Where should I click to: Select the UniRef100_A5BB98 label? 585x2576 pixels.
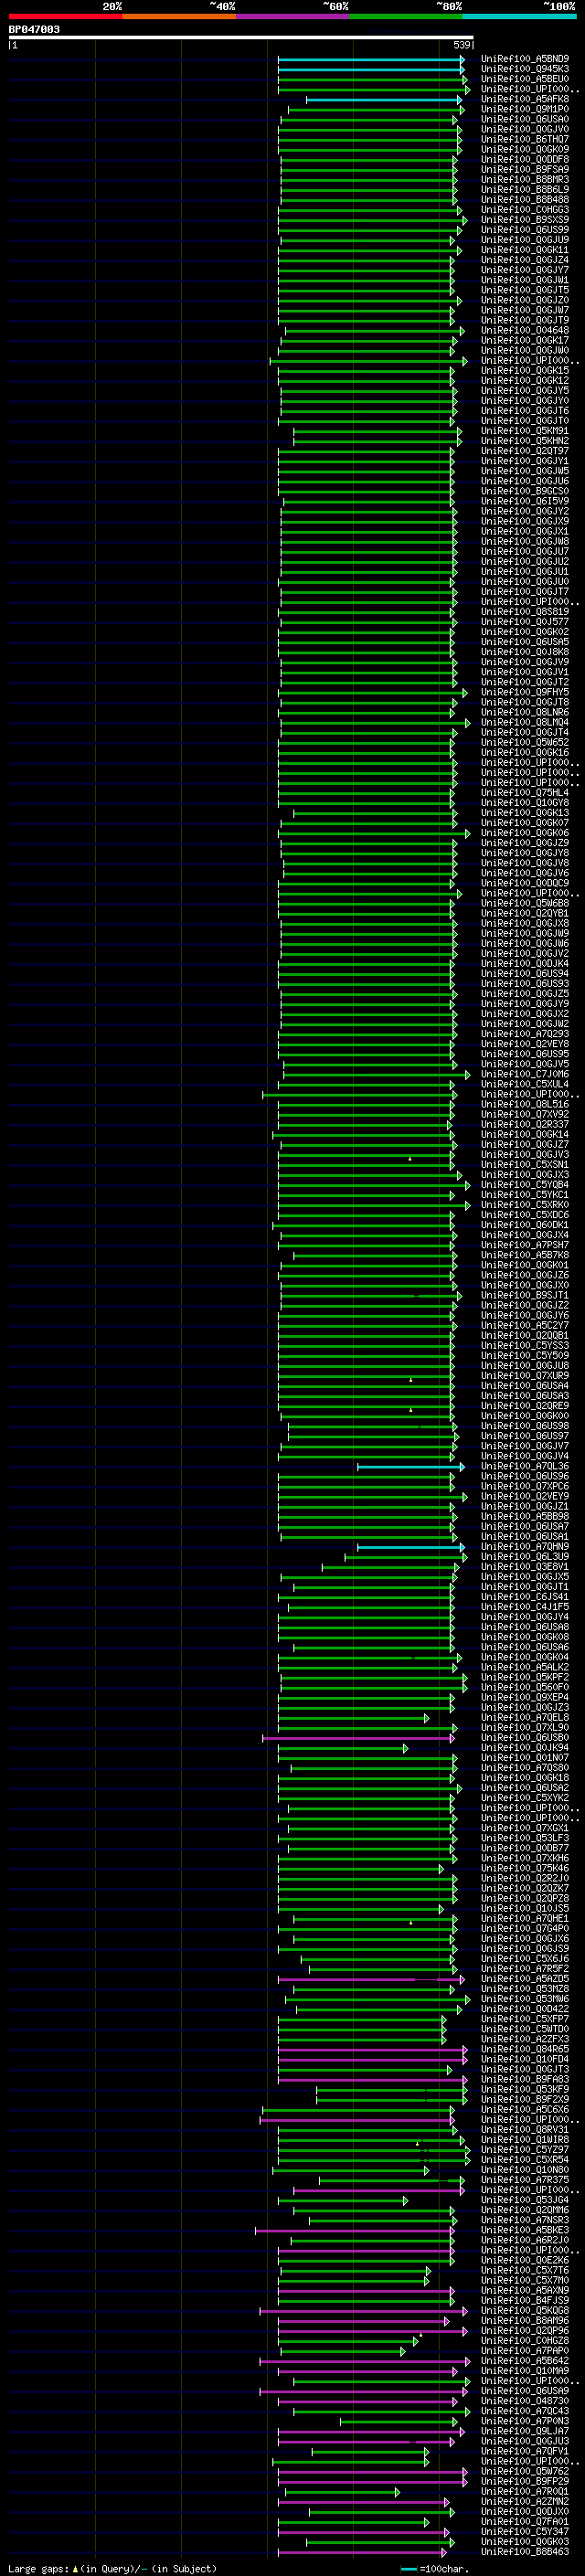click(x=525, y=1516)
